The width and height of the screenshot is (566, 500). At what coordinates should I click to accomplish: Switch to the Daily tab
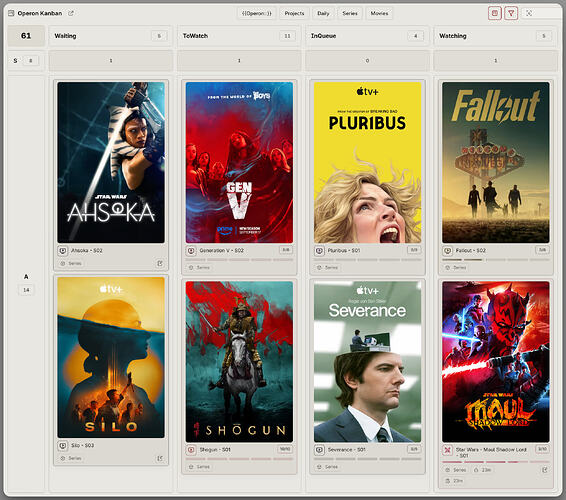click(x=323, y=13)
